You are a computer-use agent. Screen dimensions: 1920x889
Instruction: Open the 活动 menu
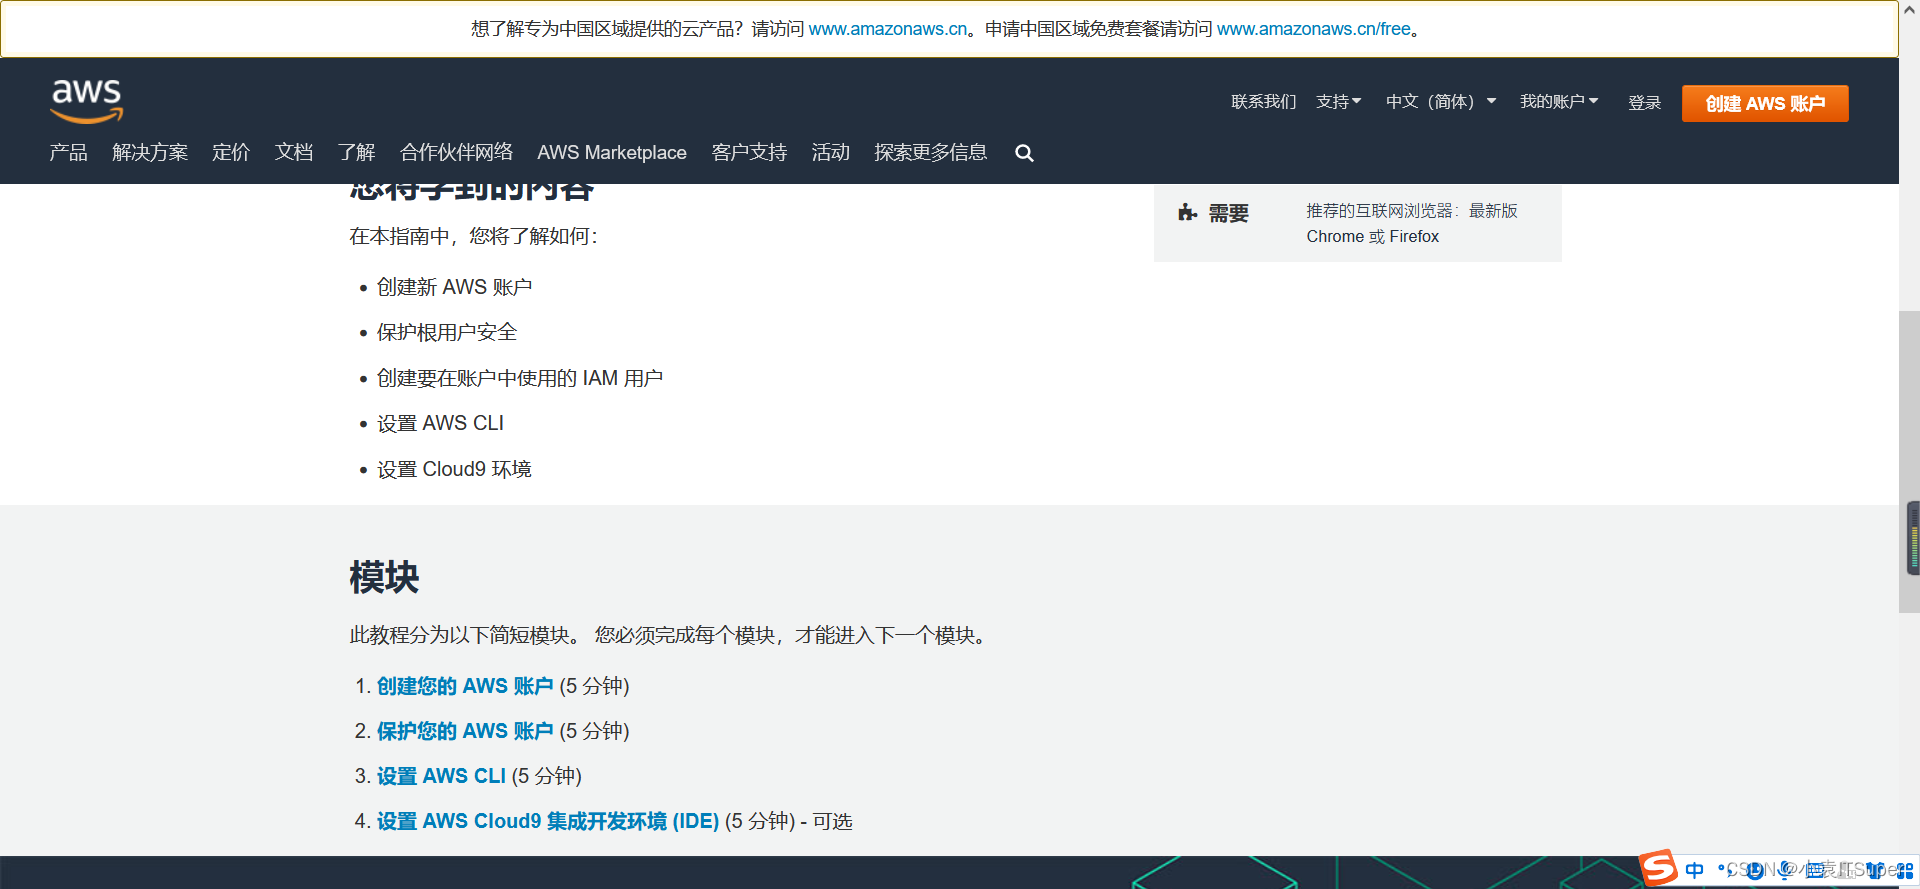pyautogui.click(x=830, y=152)
